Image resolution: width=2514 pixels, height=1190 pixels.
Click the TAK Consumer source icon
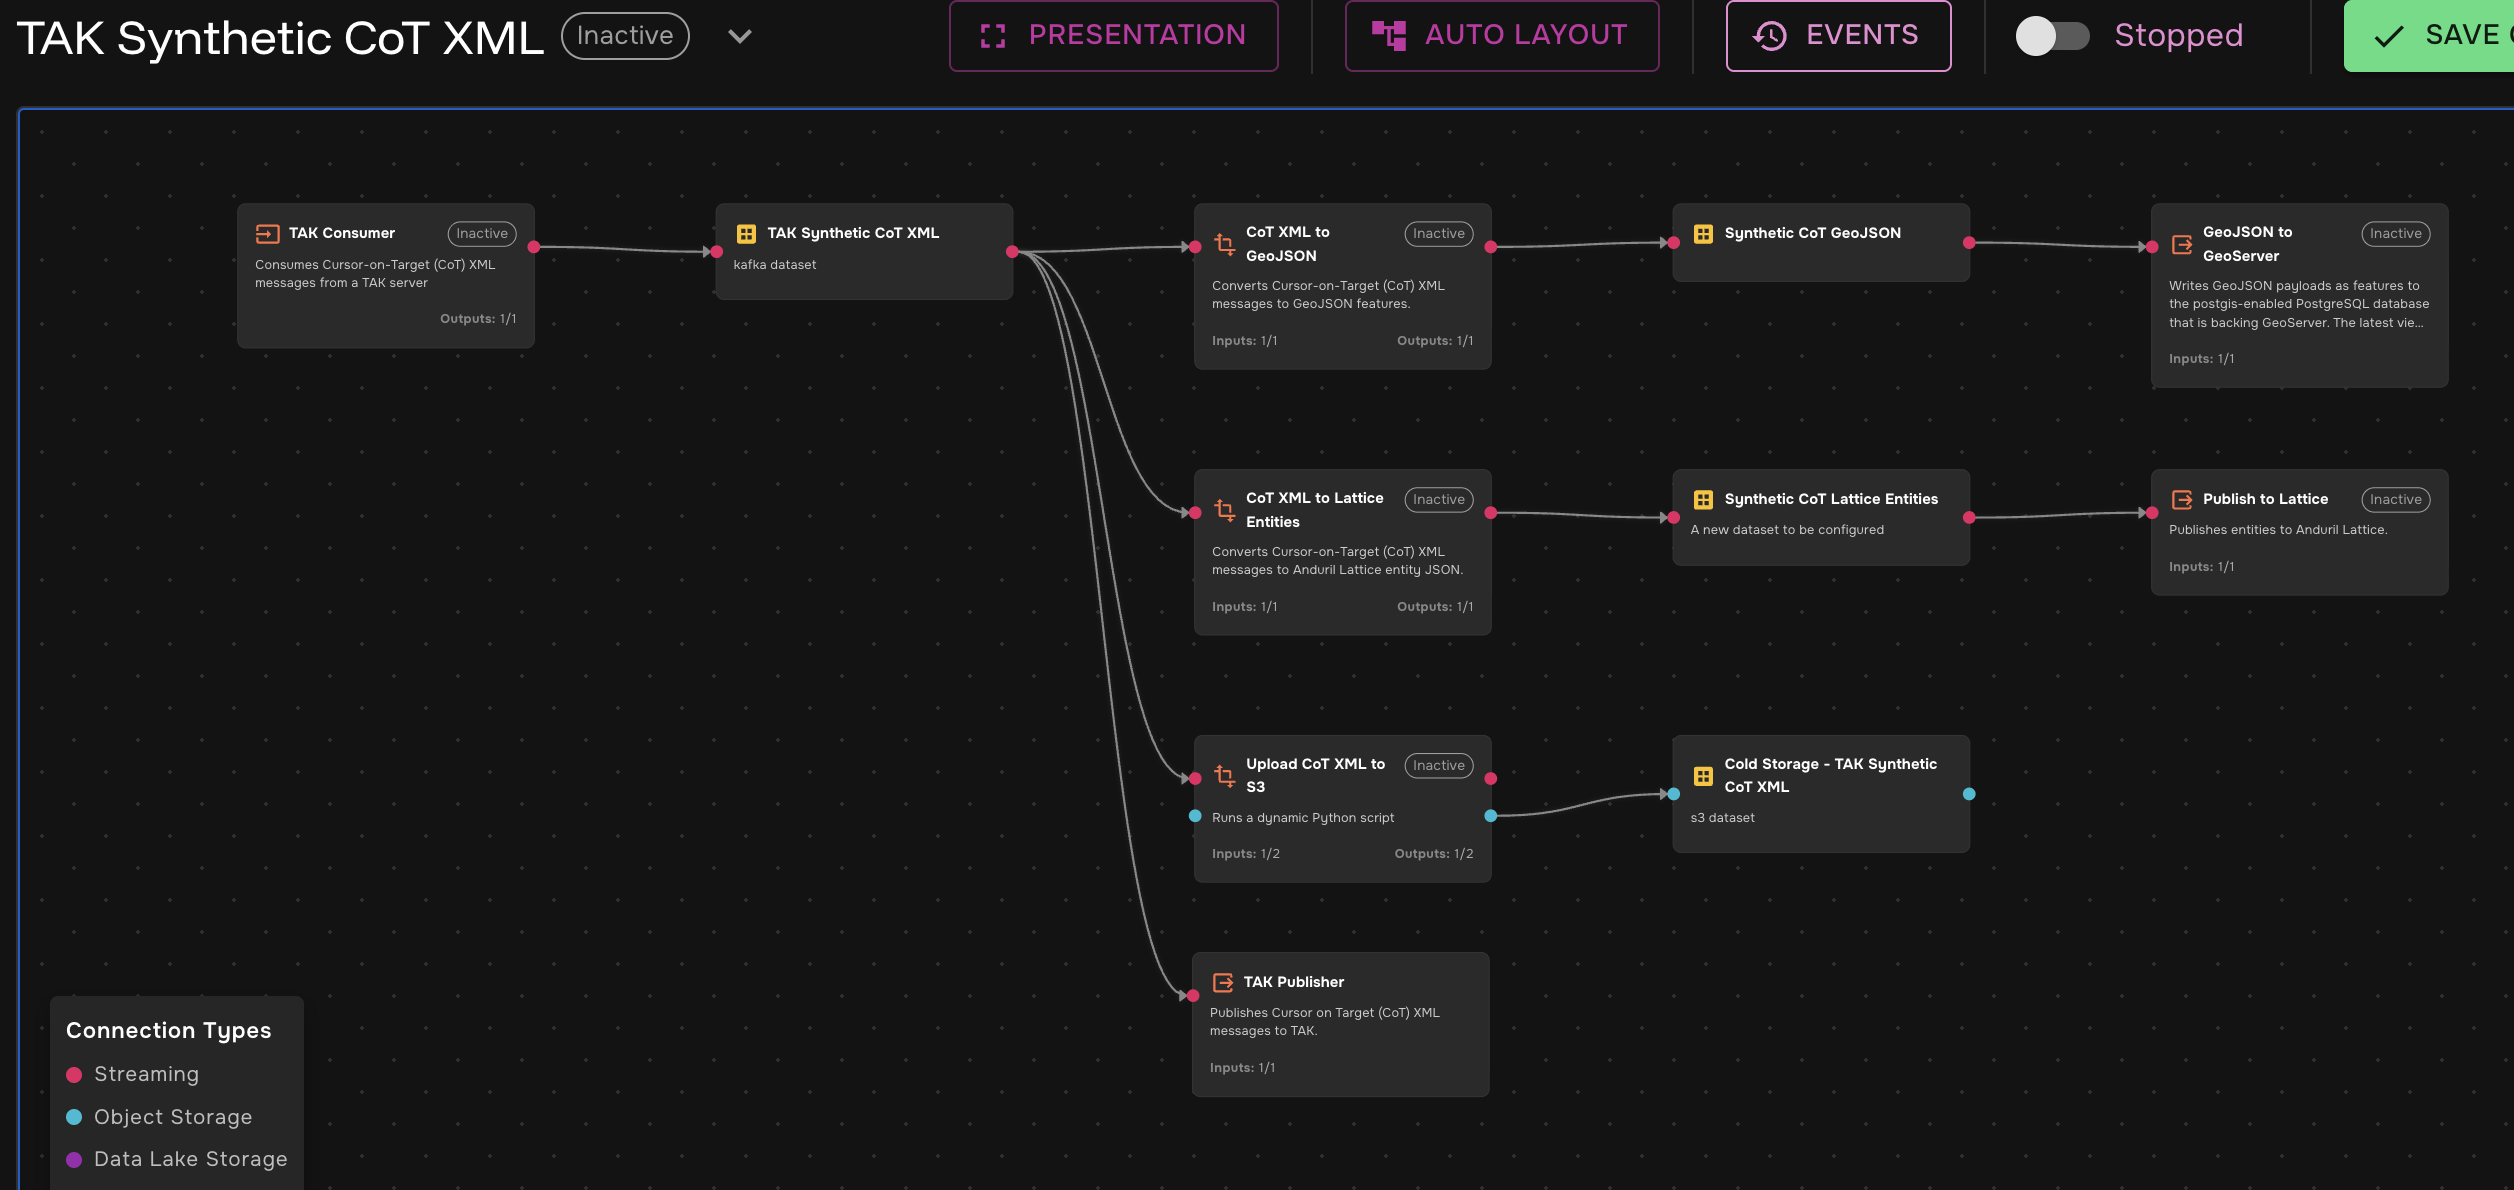click(267, 234)
